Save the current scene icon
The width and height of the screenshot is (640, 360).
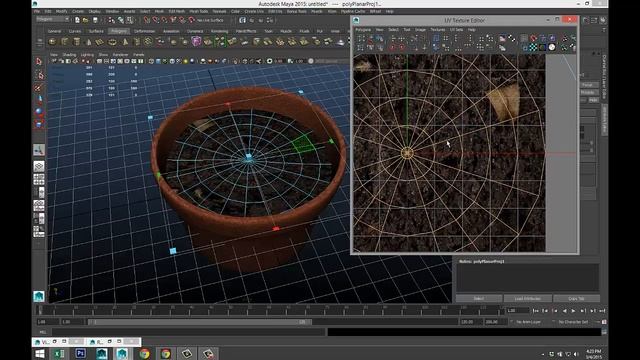coord(95,20)
